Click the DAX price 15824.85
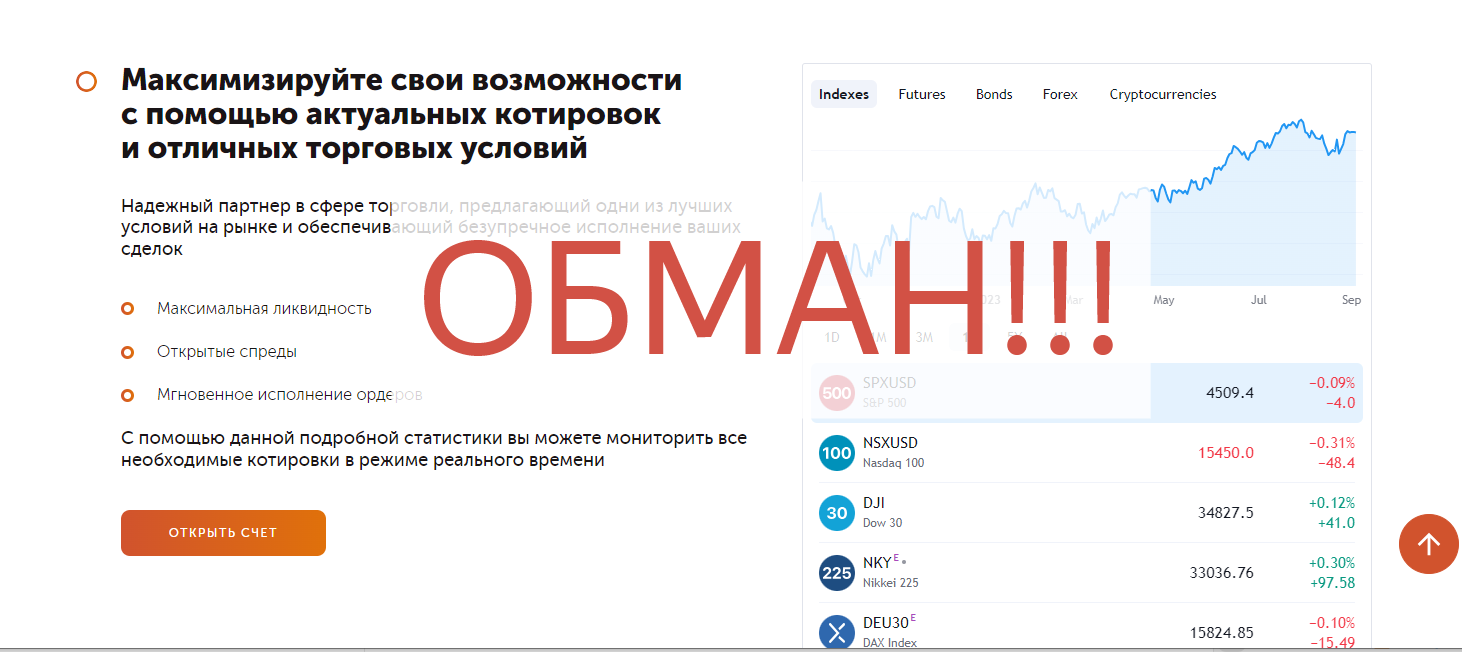Image resolution: width=1462 pixels, height=652 pixels. click(x=1222, y=633)
